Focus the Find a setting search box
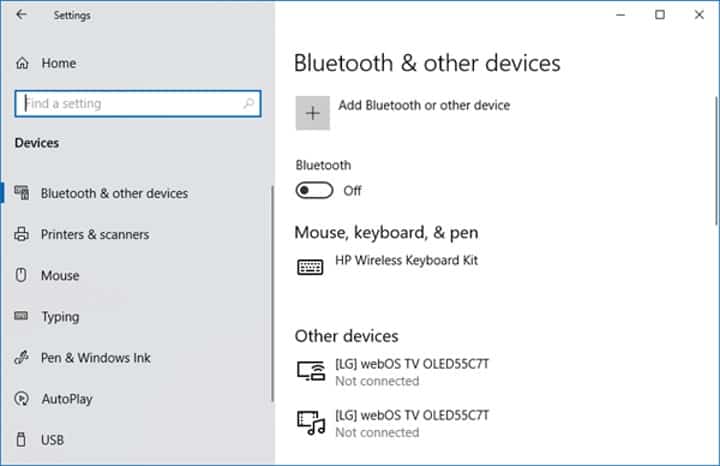This screenshot has width=720, height=466. [138, 103]
